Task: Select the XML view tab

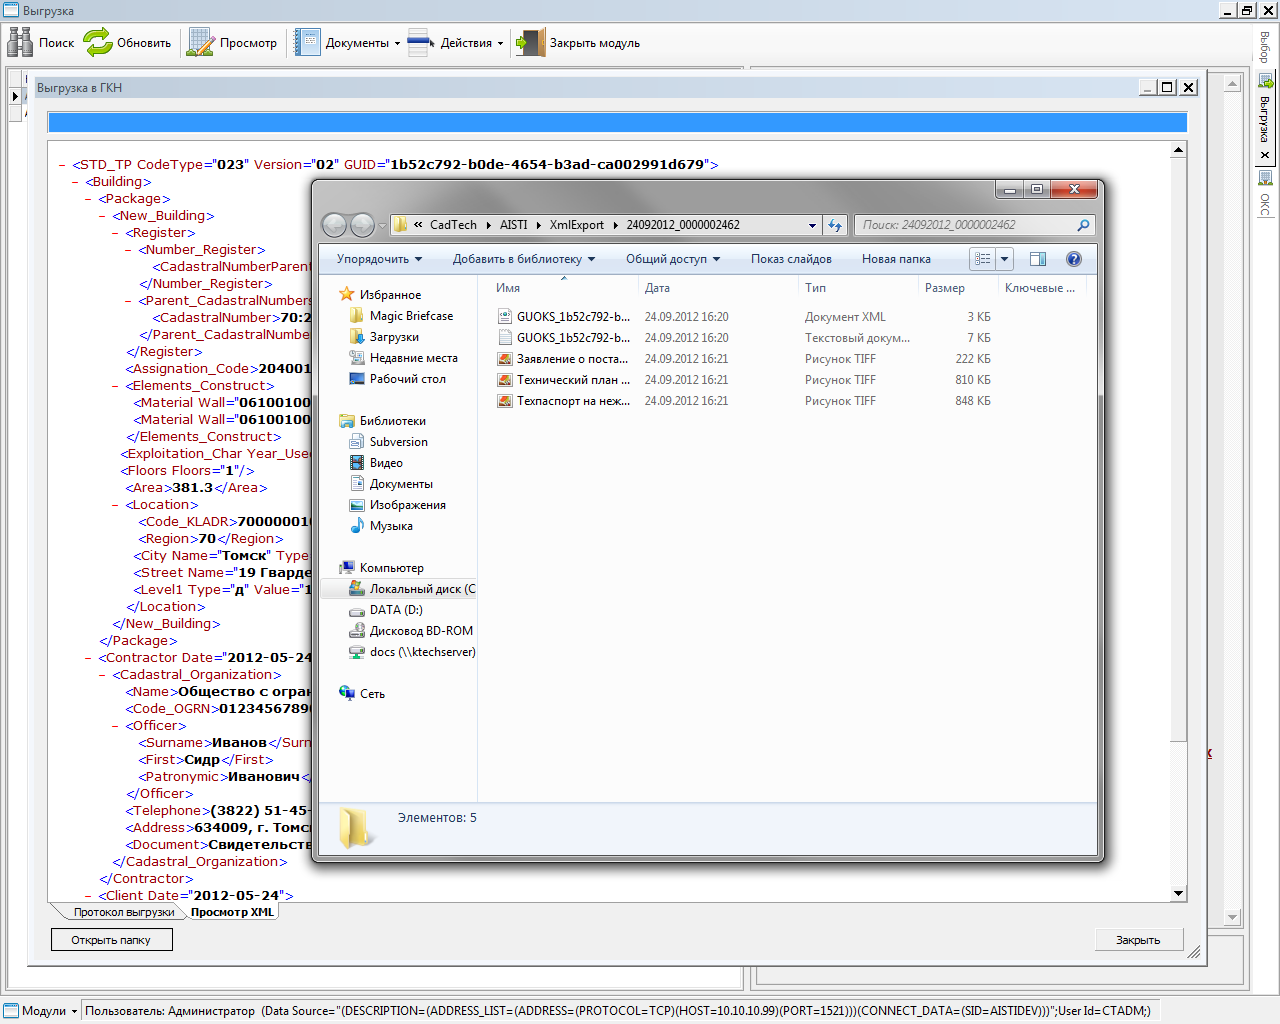Action: point(232,912)
